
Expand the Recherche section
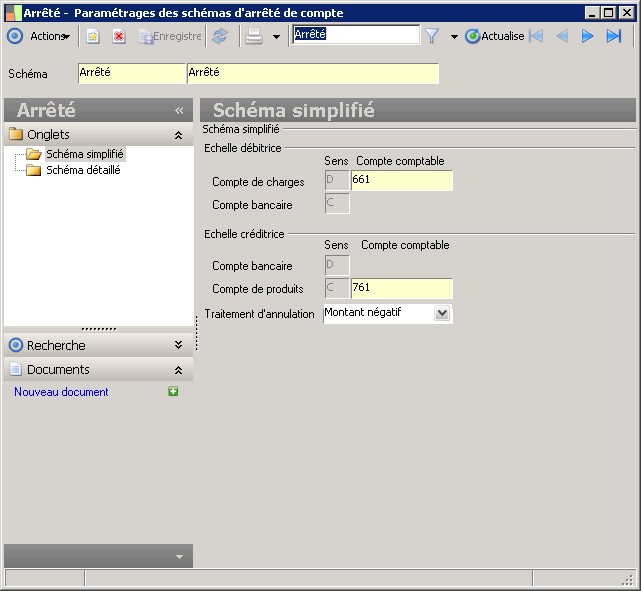coord(178,345)
